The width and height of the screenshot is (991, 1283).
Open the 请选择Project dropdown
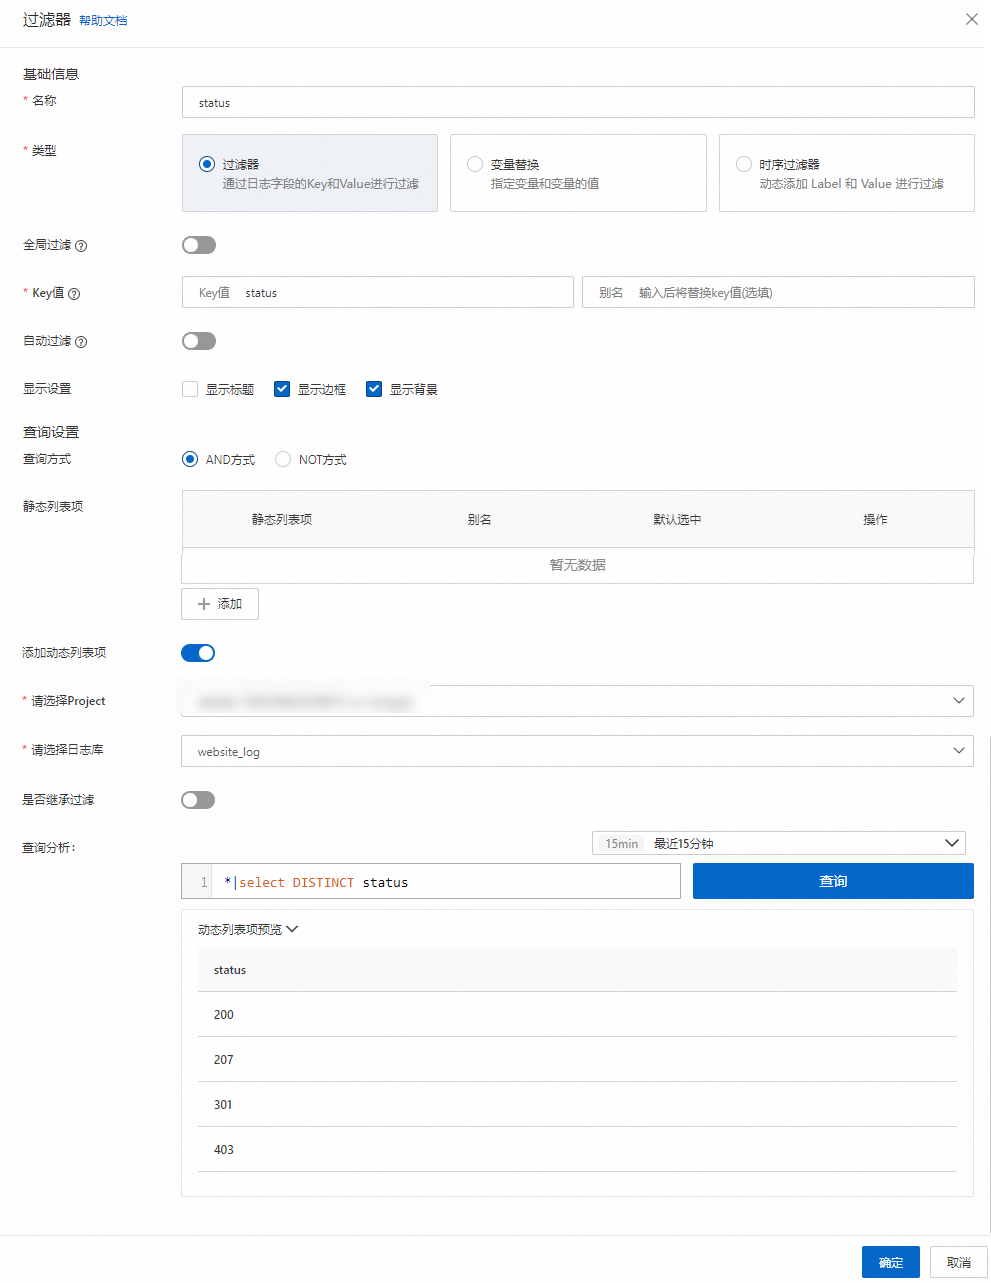tap(577, 701)
